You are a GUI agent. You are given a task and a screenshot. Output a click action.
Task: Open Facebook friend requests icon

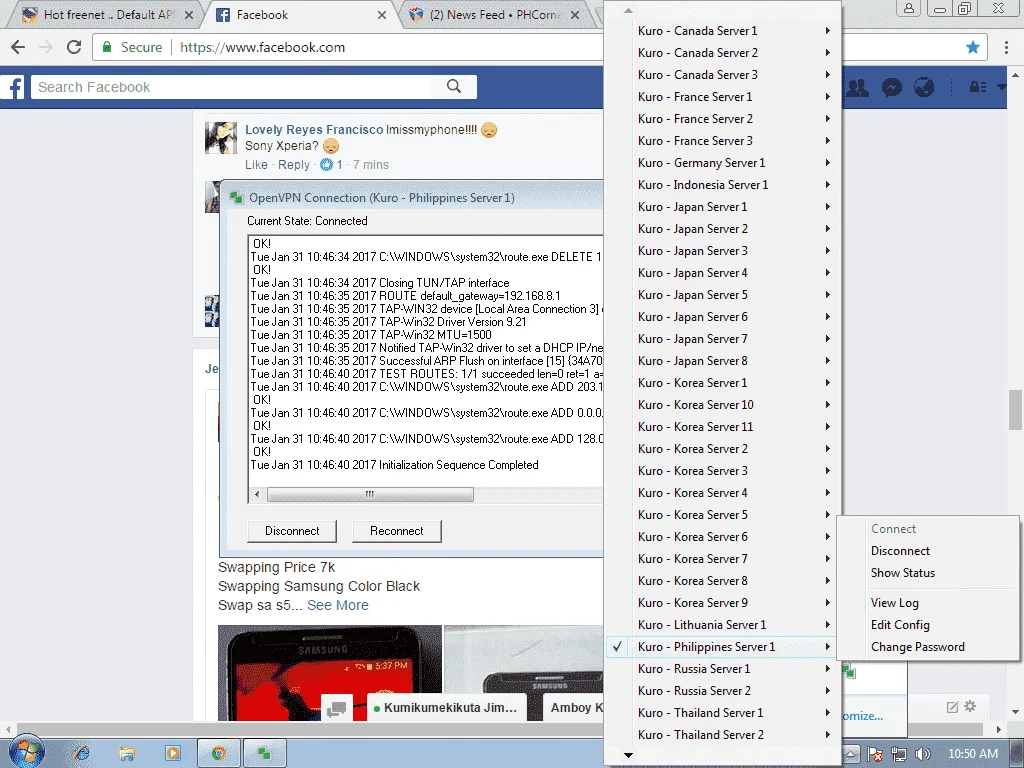click(857, 88)
